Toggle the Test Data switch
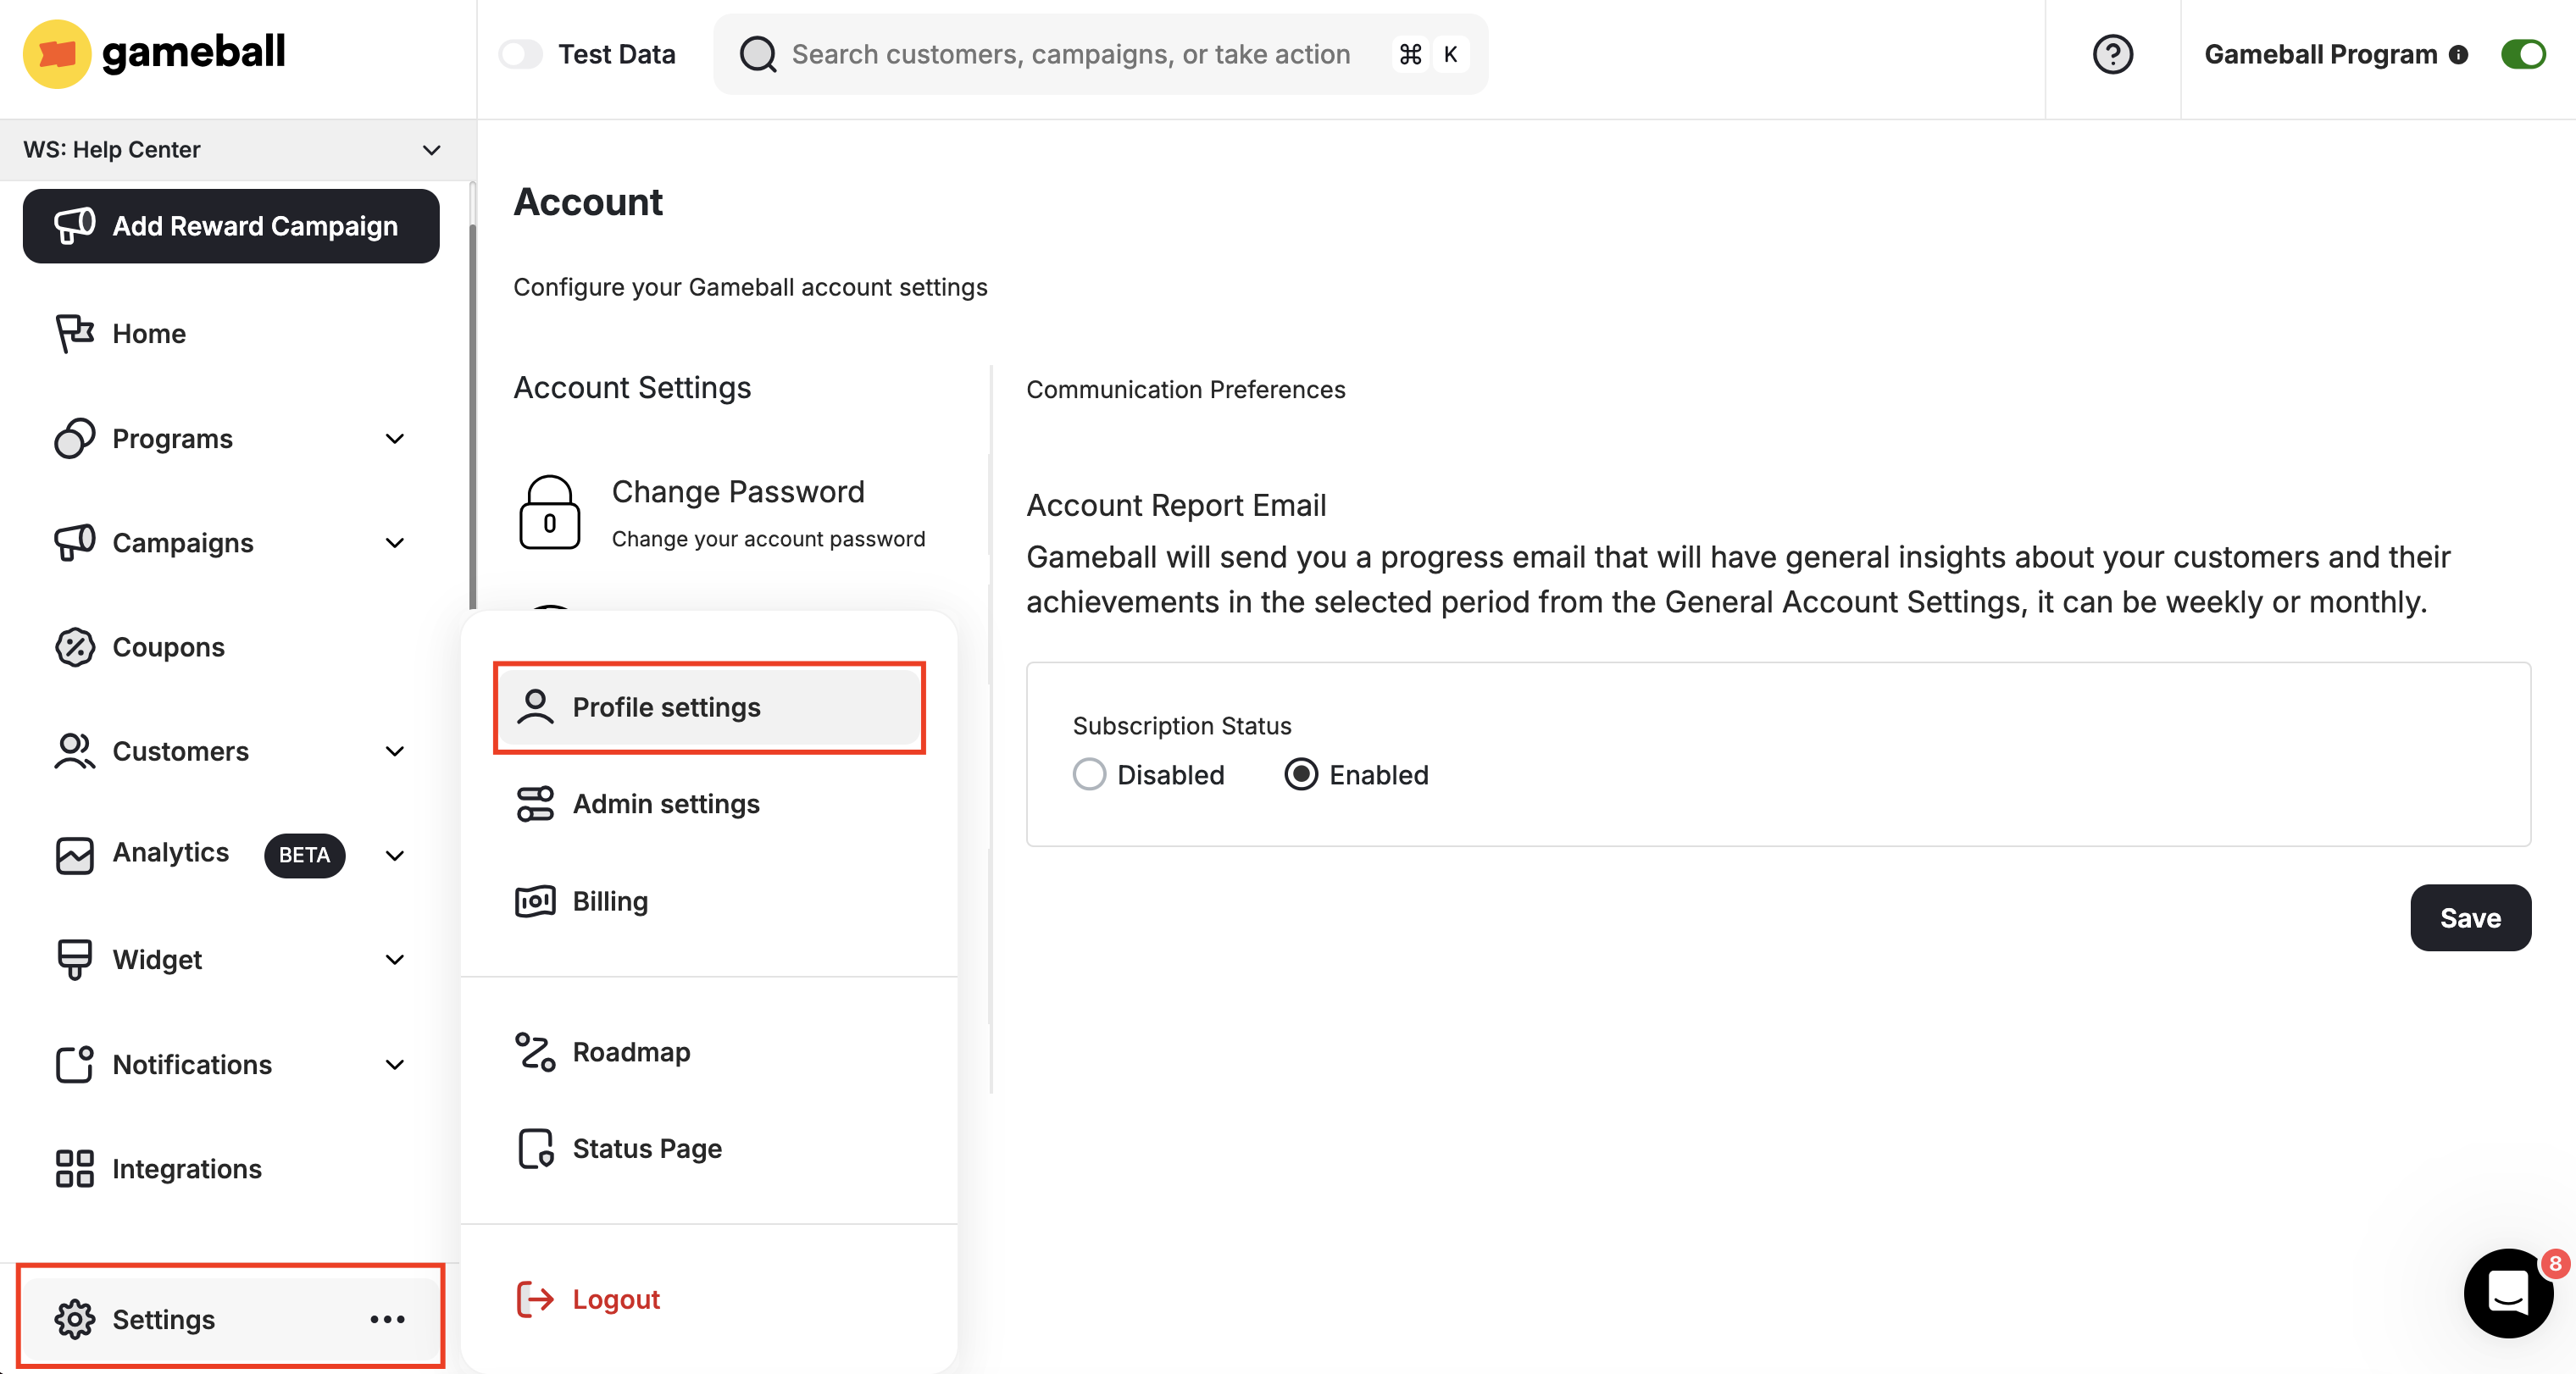The width and height of the screenshot is (2576, 1374). (520, 54)
